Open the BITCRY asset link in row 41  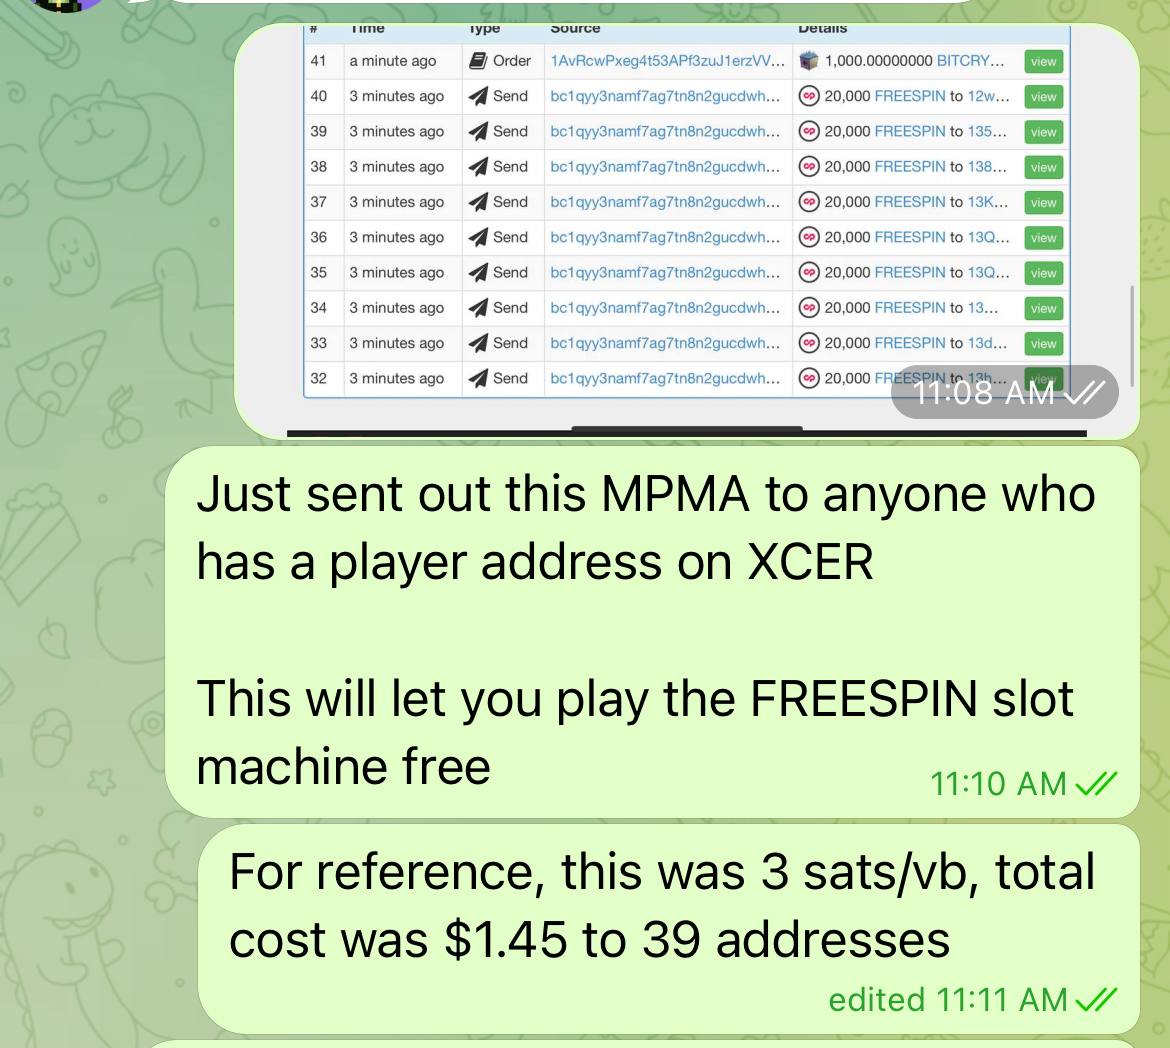coord(970,61)
